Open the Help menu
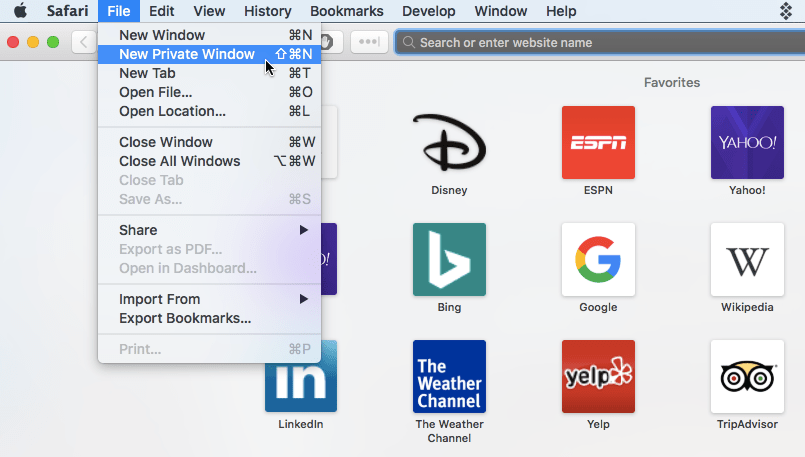The image size is (805, 457). click(x=561, y=11)
